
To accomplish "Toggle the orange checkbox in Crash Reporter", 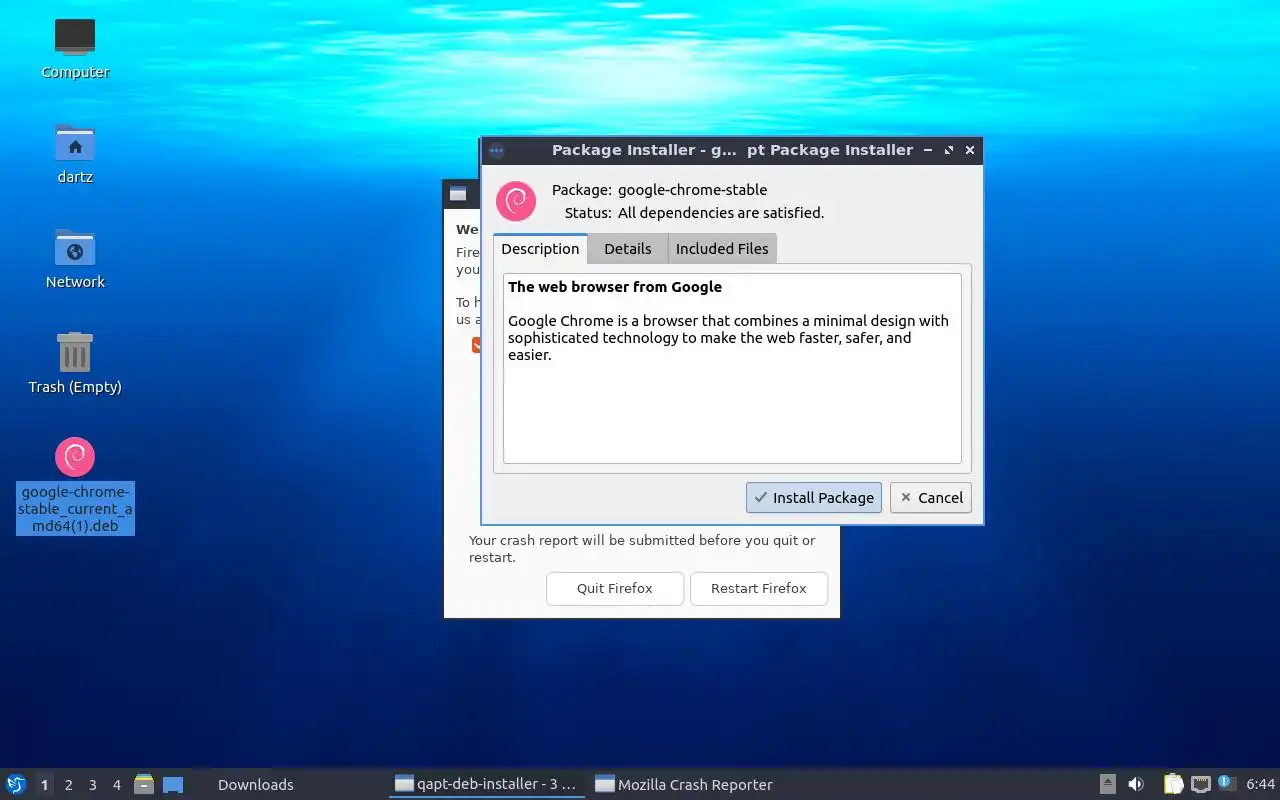I will [477, 345].
